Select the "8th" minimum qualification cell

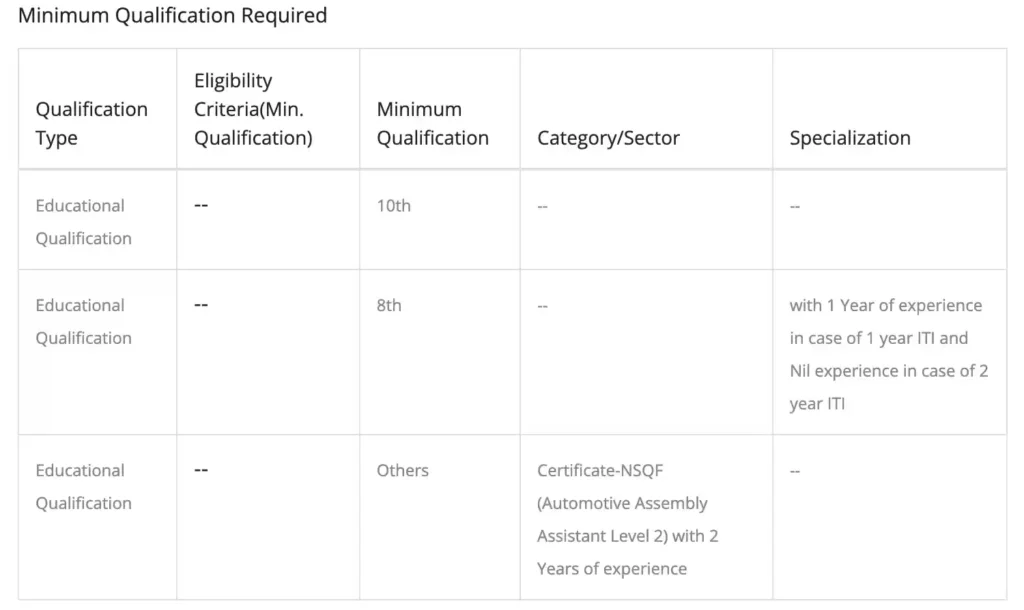coord(389,305)
